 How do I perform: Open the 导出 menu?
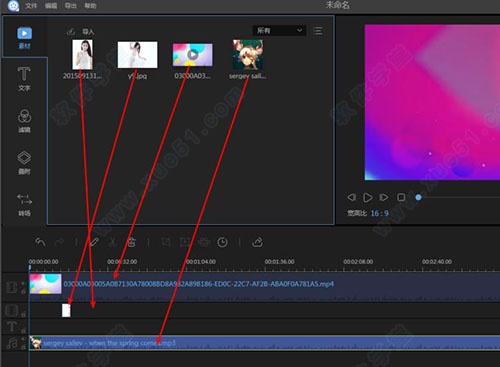(x=70, y=6)
